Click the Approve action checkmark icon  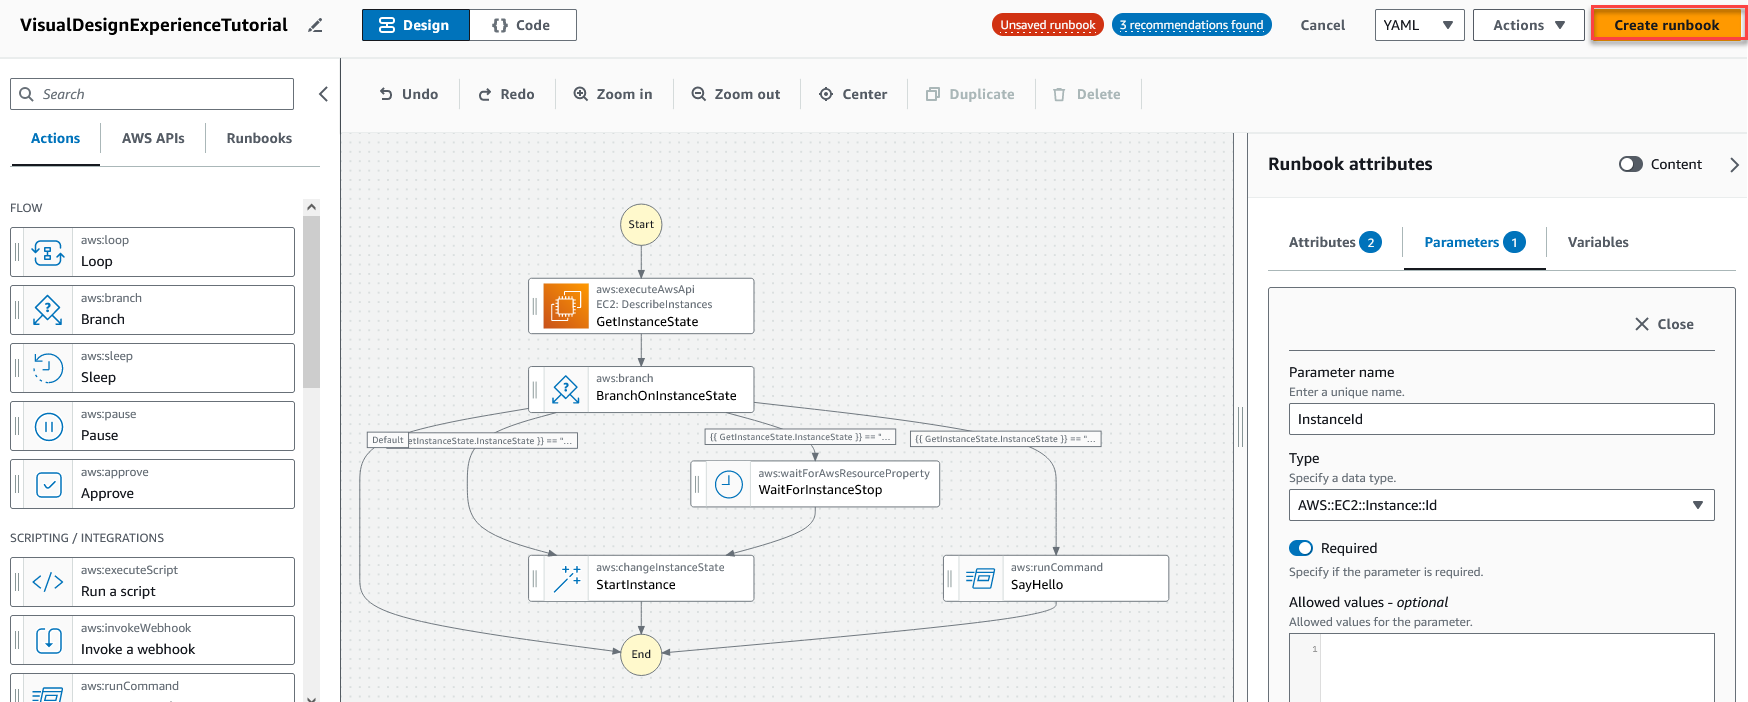48,485
